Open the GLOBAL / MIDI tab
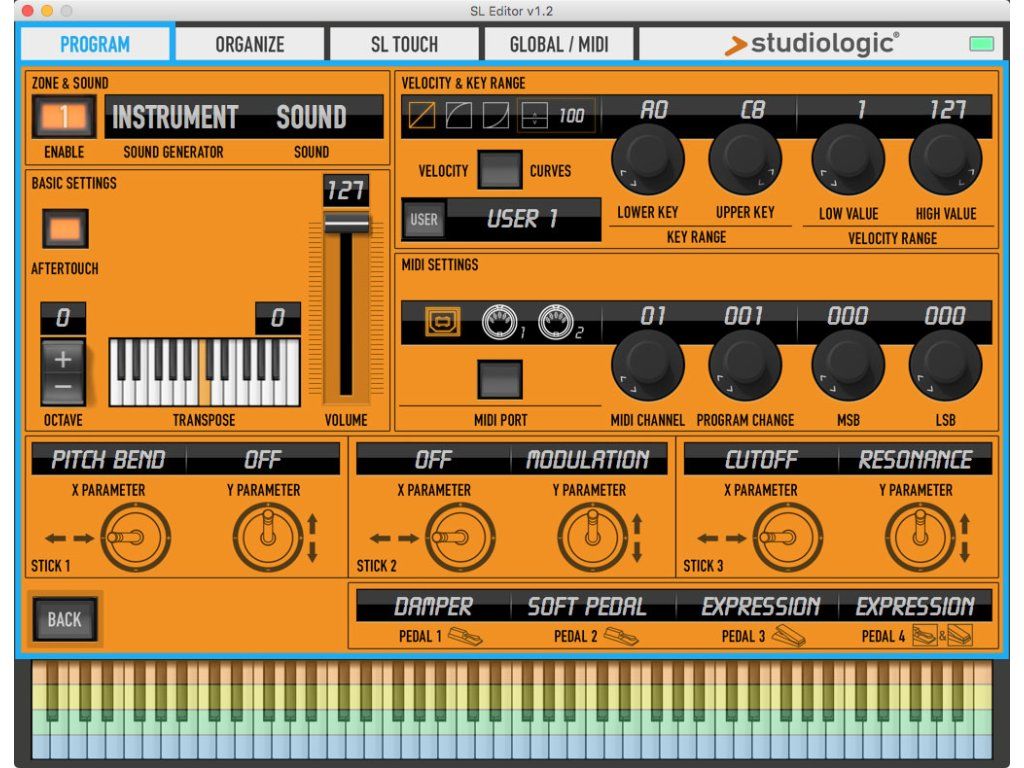This screenshot has height=768, width=1024. (x=559, y=44)
